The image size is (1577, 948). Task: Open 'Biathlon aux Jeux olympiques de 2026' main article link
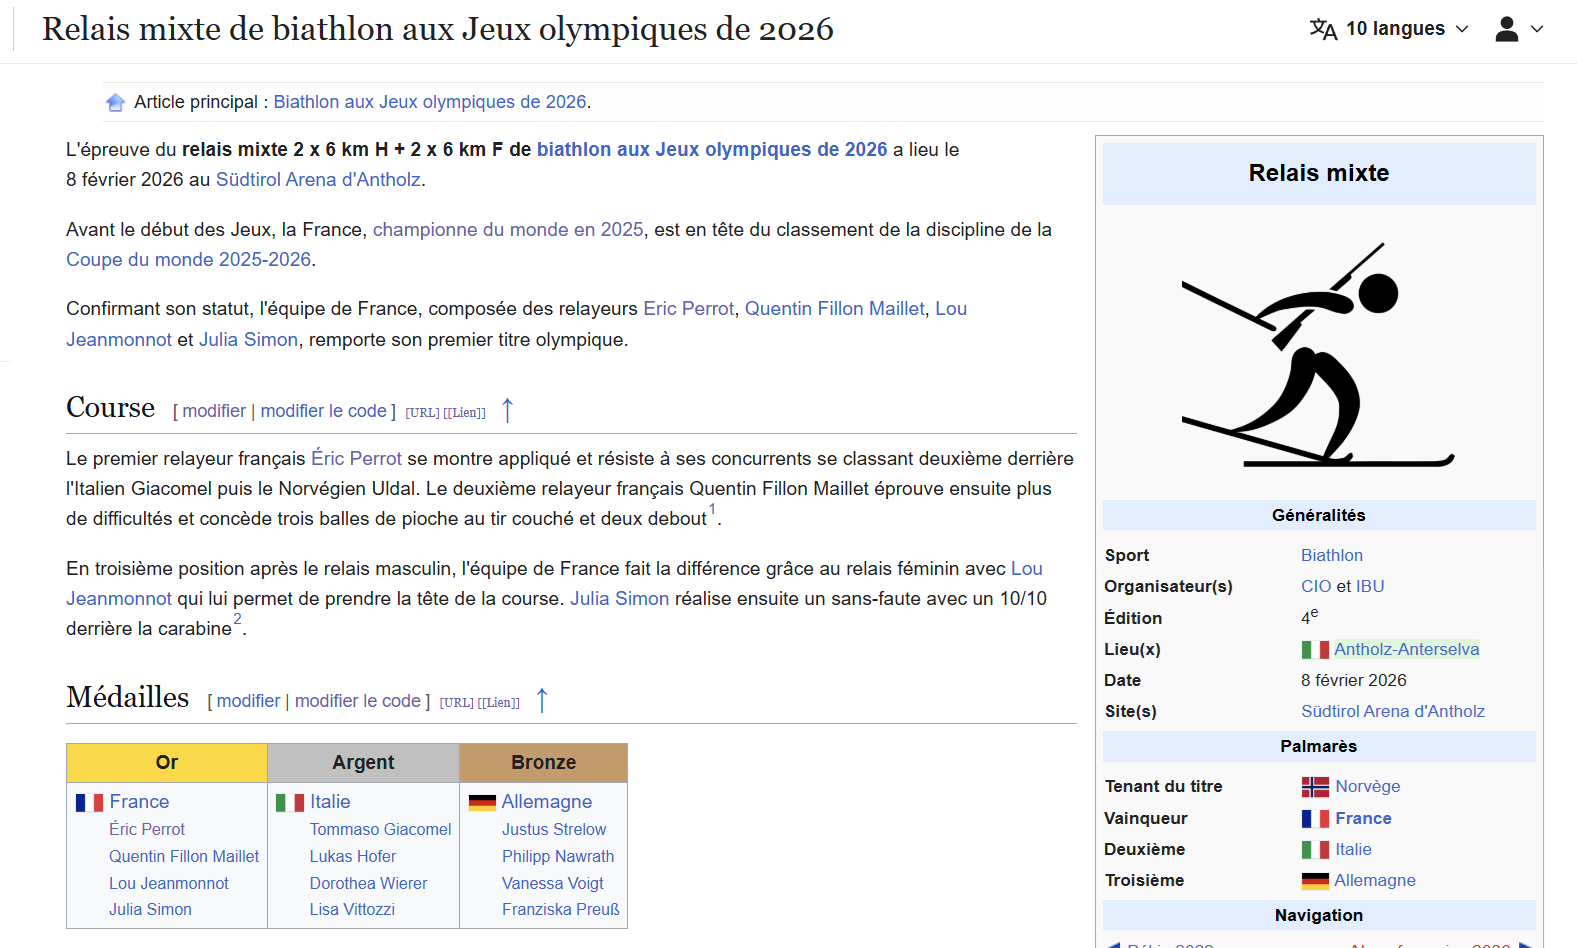[x=430, y=102]
